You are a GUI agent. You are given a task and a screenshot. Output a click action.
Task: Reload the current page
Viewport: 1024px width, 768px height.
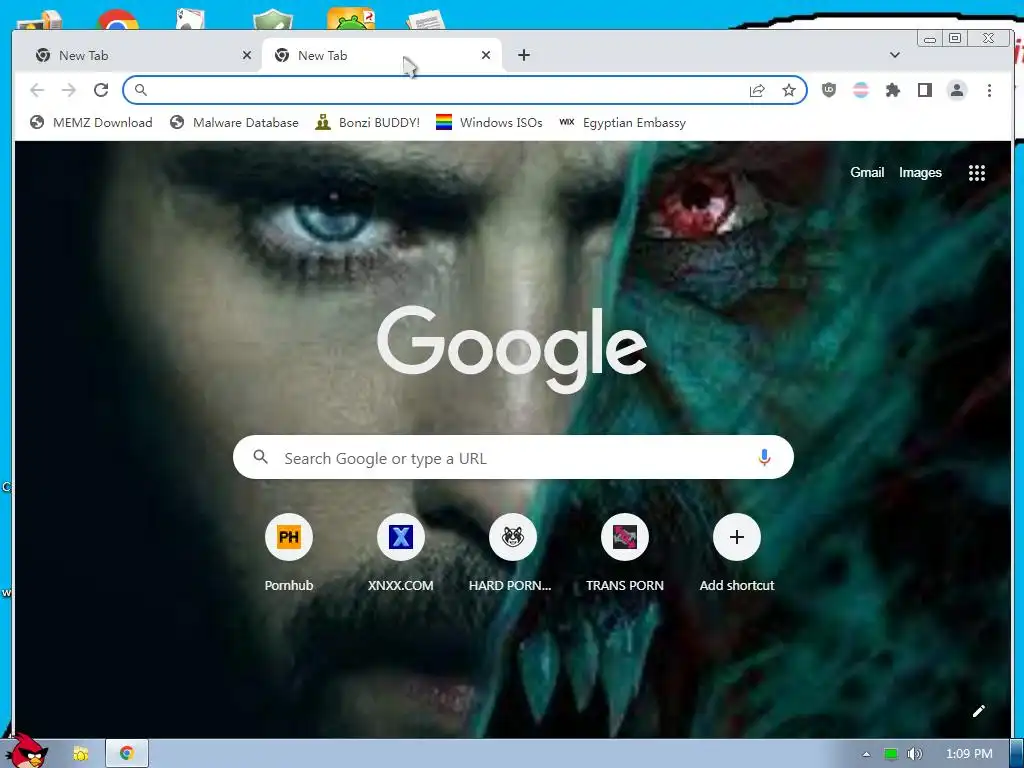[101, 90]
